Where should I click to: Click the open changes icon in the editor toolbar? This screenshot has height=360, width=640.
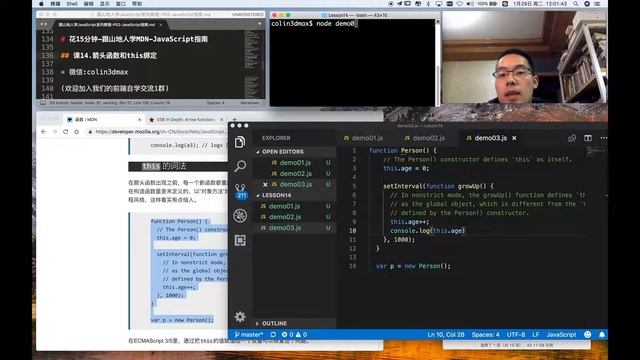pos(572,138)
